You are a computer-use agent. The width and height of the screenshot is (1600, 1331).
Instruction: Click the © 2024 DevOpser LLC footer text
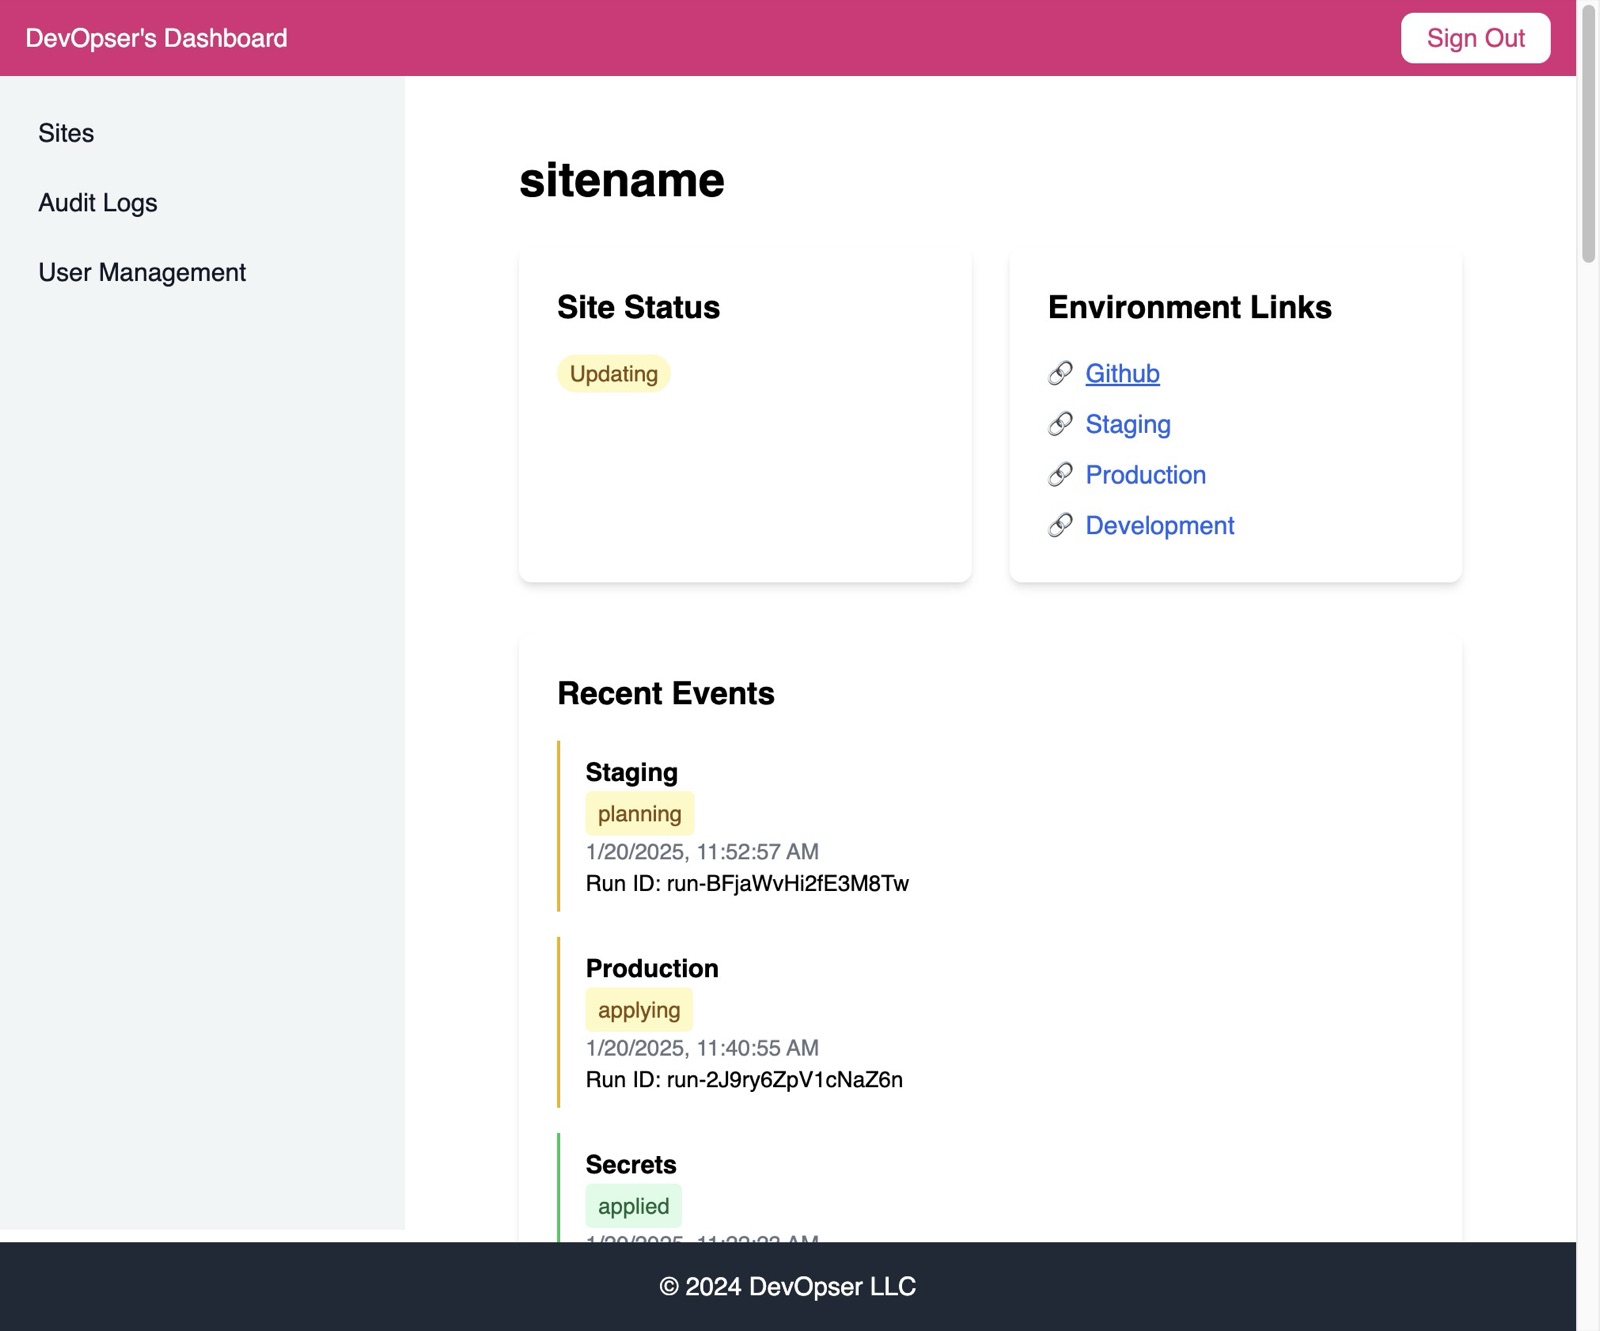pos(788,1286)
